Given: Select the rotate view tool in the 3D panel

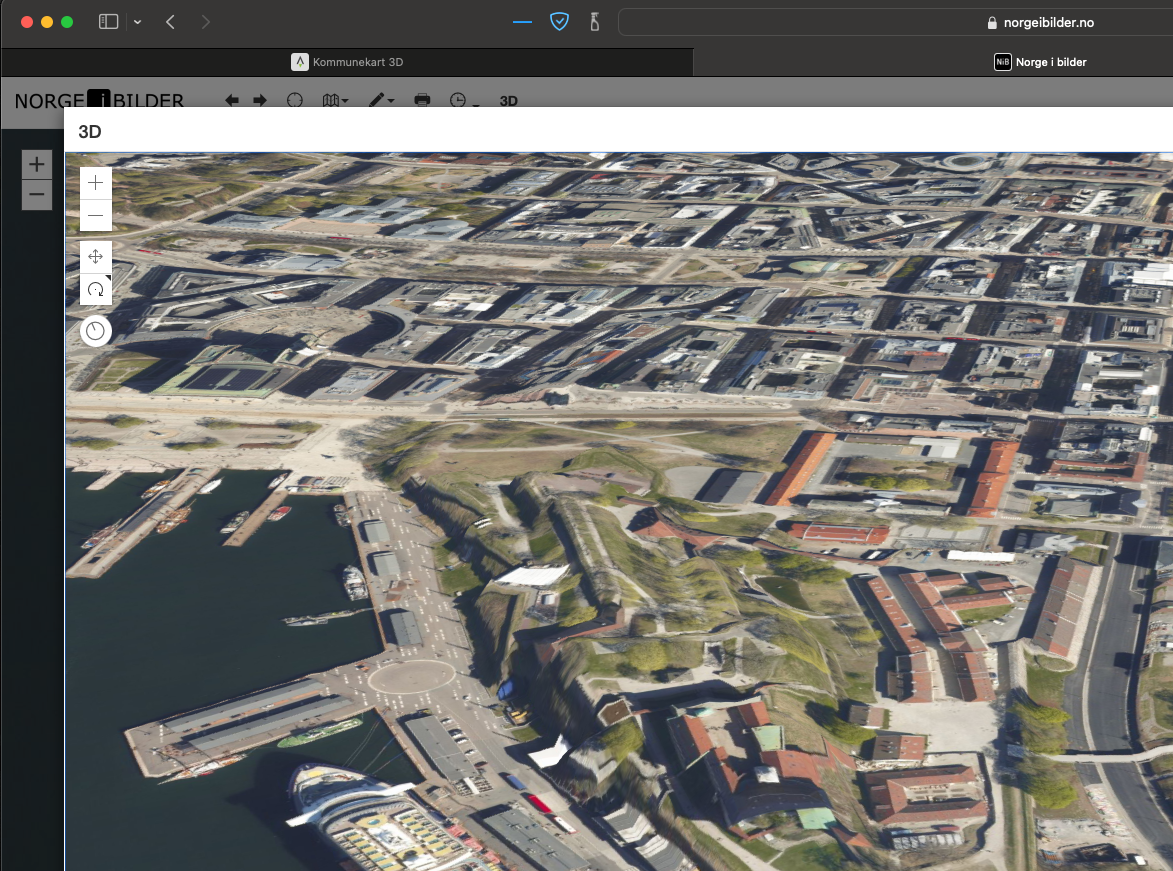Looking at the screenshot, I should (x=95, y=290).
